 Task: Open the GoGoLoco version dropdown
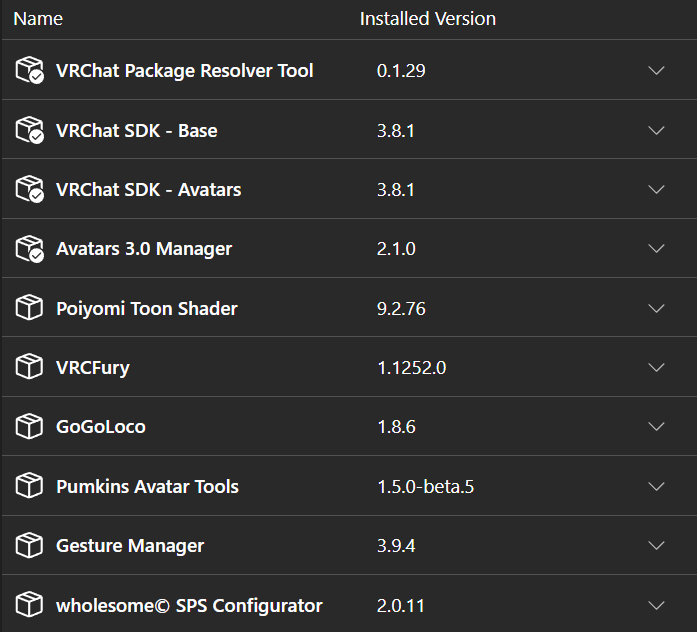656,427
